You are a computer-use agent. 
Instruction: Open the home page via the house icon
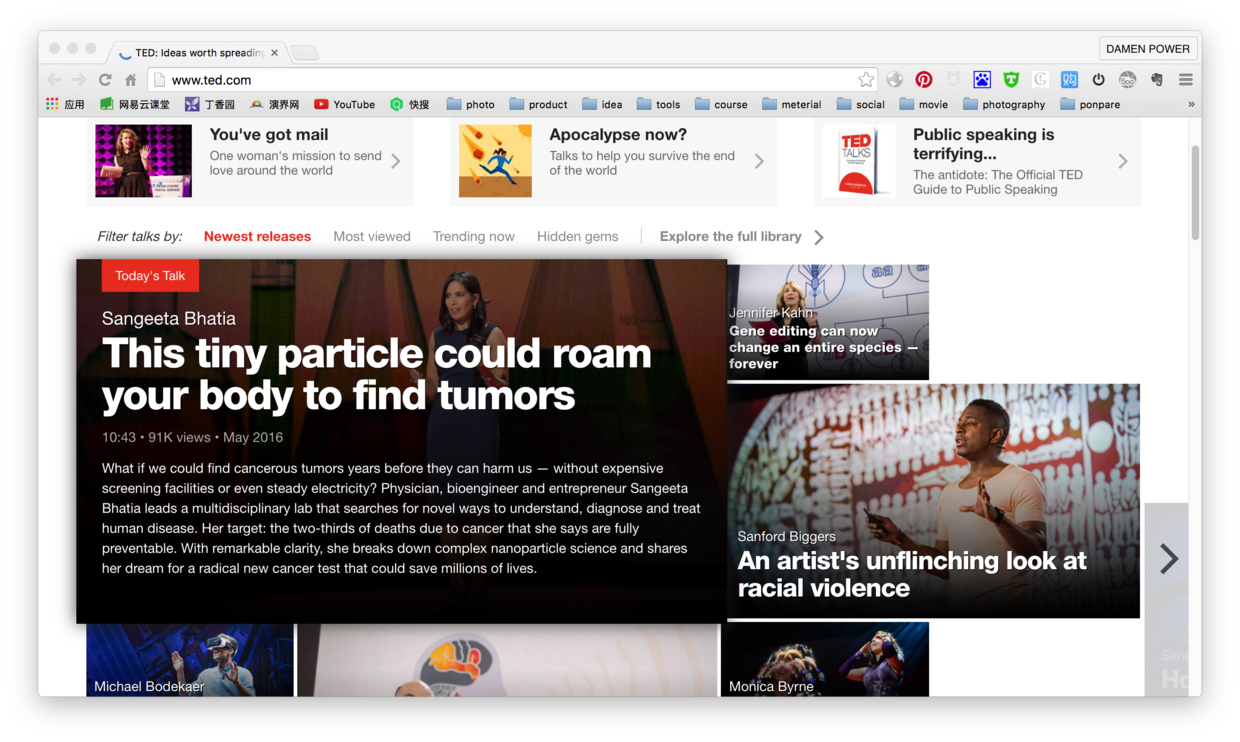(x=130, y=80)
